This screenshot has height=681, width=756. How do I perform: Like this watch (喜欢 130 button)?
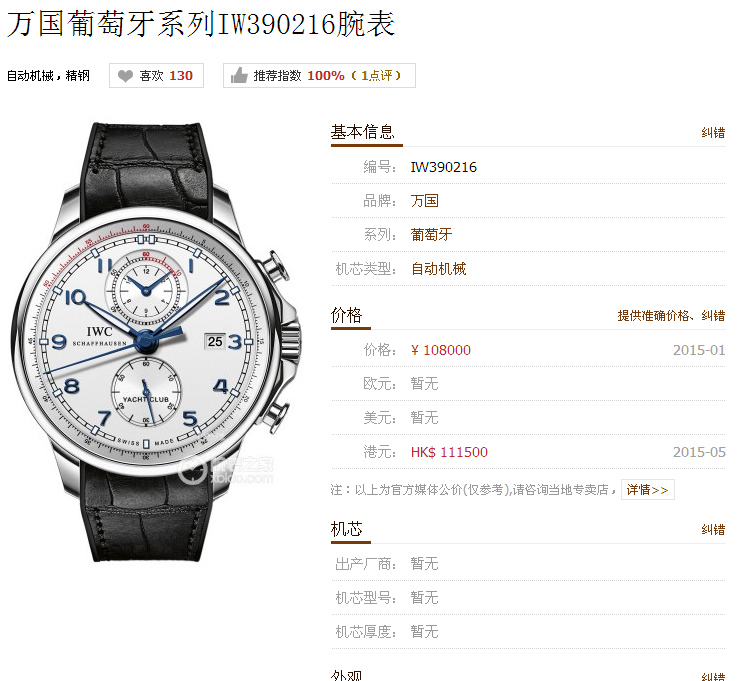[x=156, y=75]
